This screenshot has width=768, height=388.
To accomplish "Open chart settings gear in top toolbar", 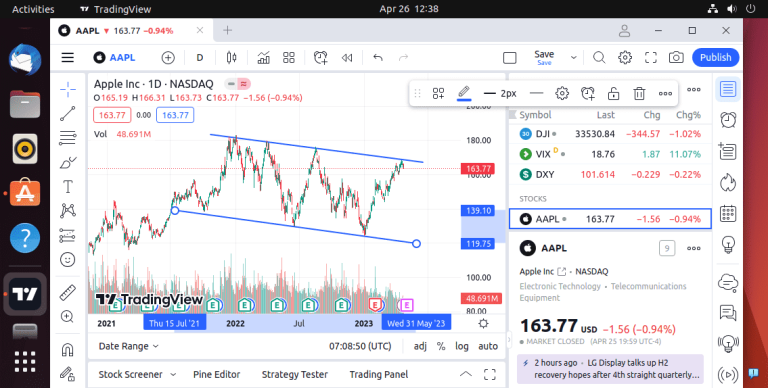I will point(625,58).
